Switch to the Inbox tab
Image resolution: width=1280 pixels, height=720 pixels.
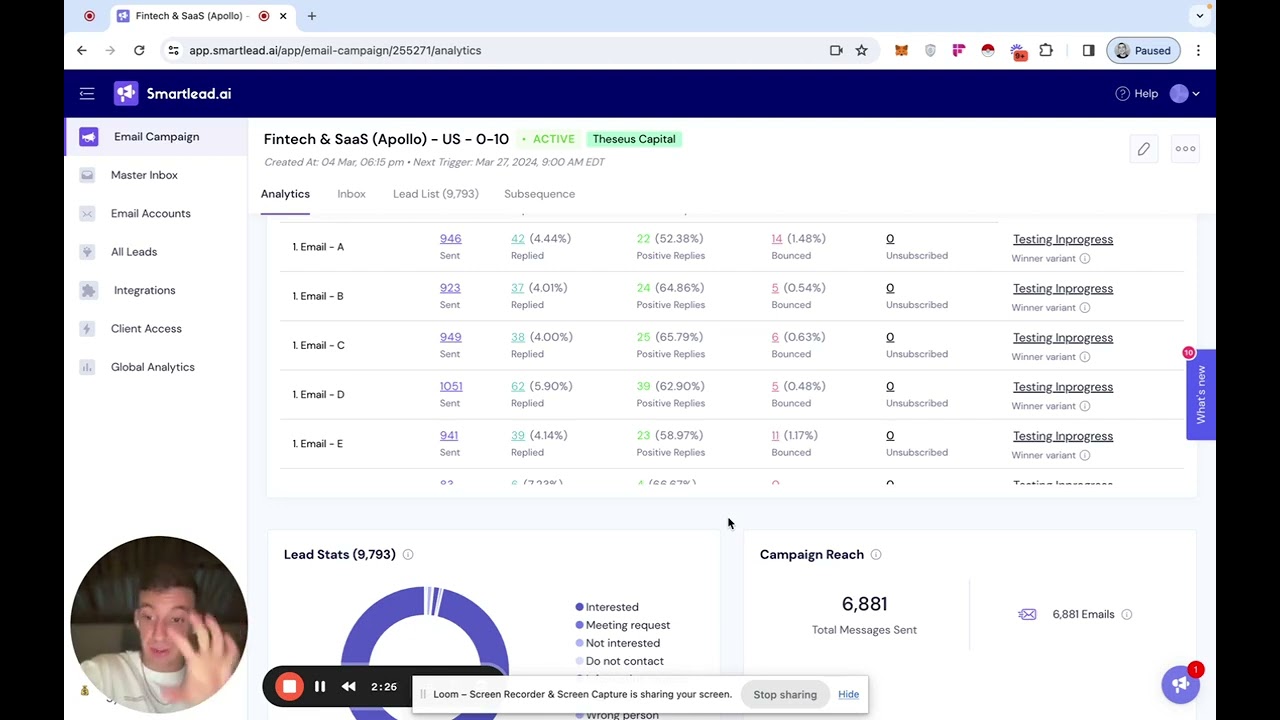tap(351, 194)
